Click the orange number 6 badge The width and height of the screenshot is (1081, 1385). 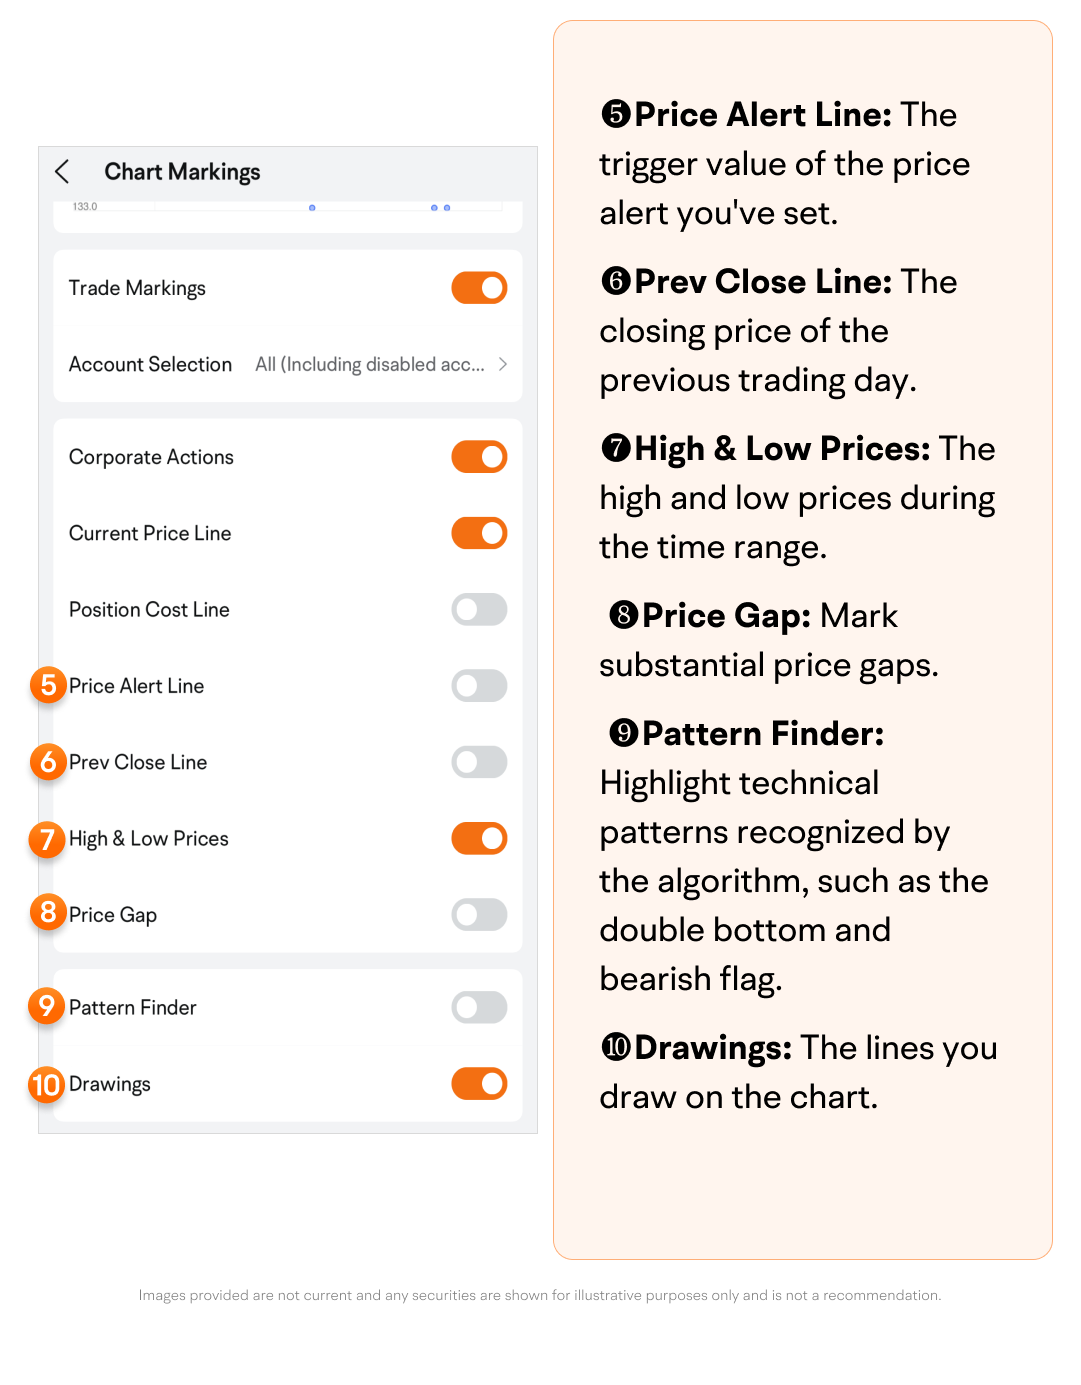coord(47,762)
